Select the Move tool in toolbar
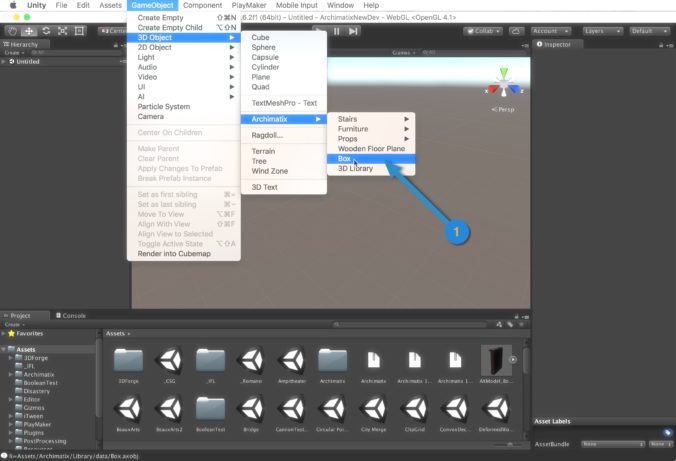The image size is (676, 461). coord(29,31)
